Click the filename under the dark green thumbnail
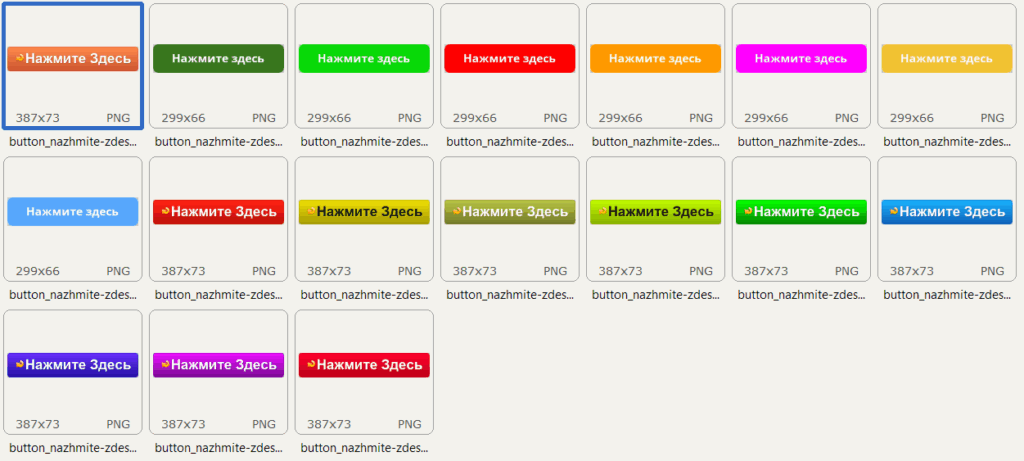The image size is (1024, 461). 218,142
